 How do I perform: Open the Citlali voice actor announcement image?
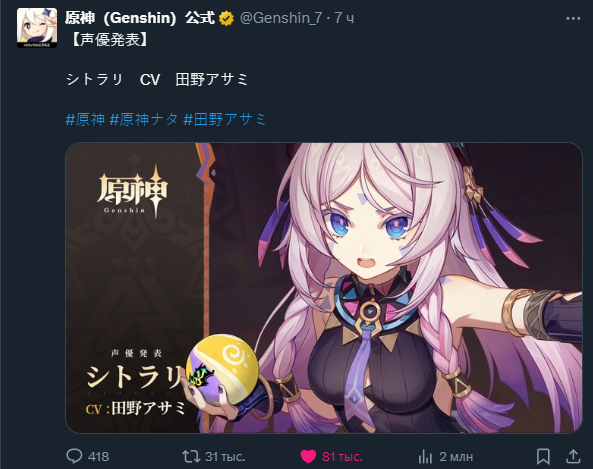tap(324, 288)
